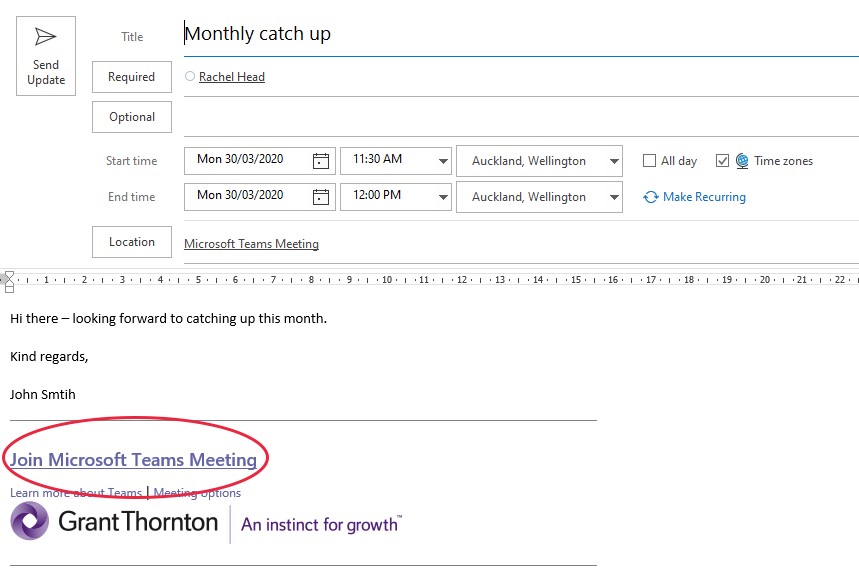Click the empty Optional attendees field

pos(520,117)
